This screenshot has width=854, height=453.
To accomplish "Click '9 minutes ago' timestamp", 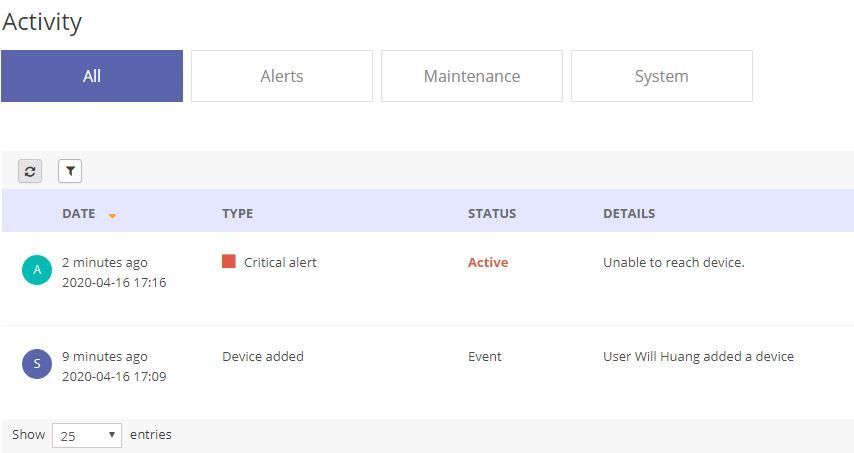I will (105, 357).
